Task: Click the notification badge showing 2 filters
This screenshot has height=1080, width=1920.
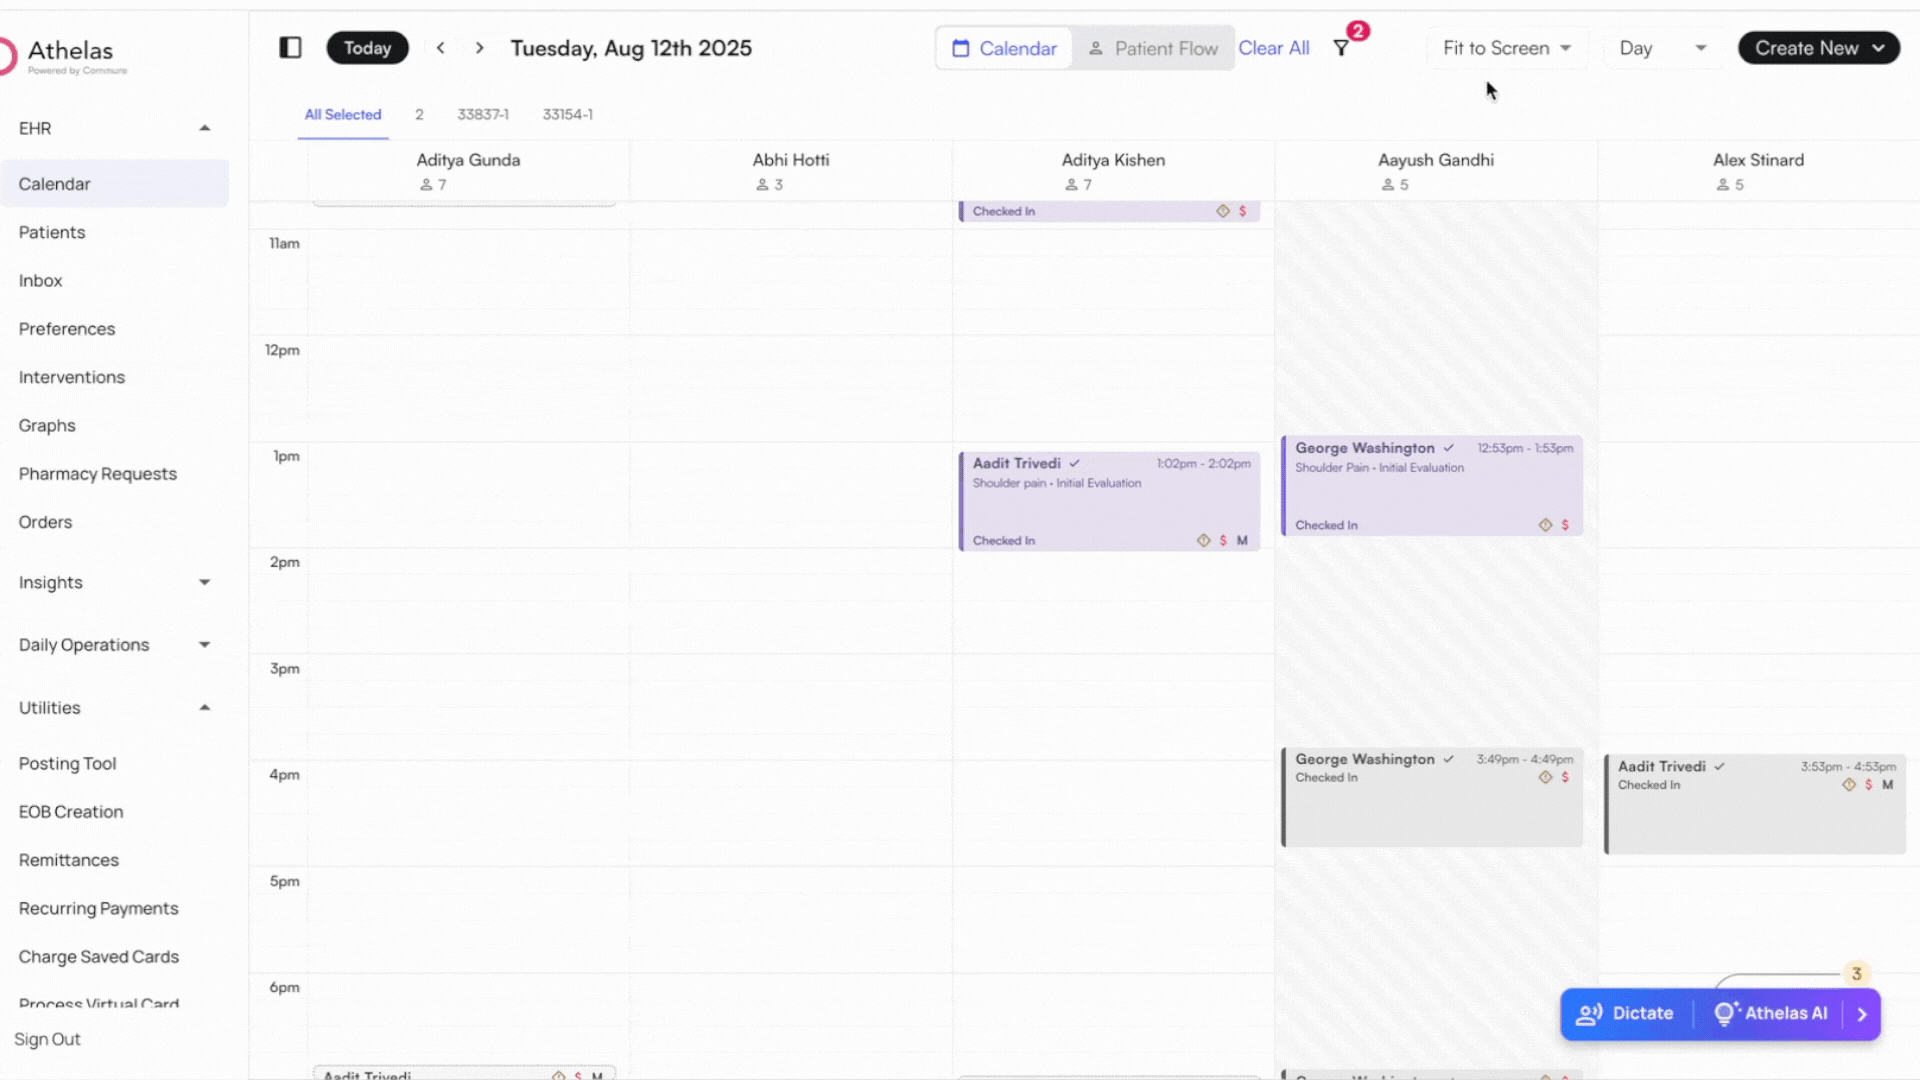Action: 1357,31
